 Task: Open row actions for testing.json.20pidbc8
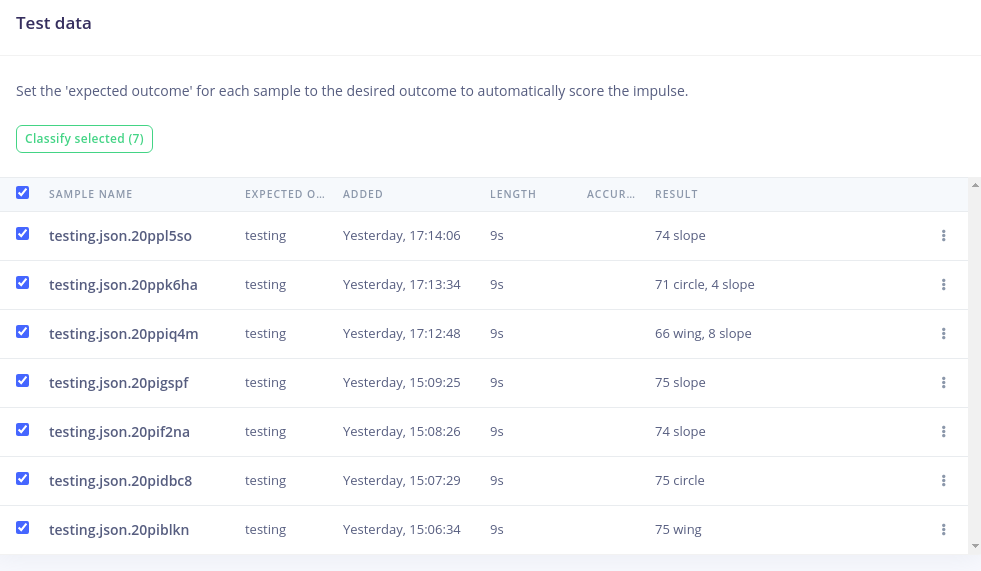tap(943, 481)
